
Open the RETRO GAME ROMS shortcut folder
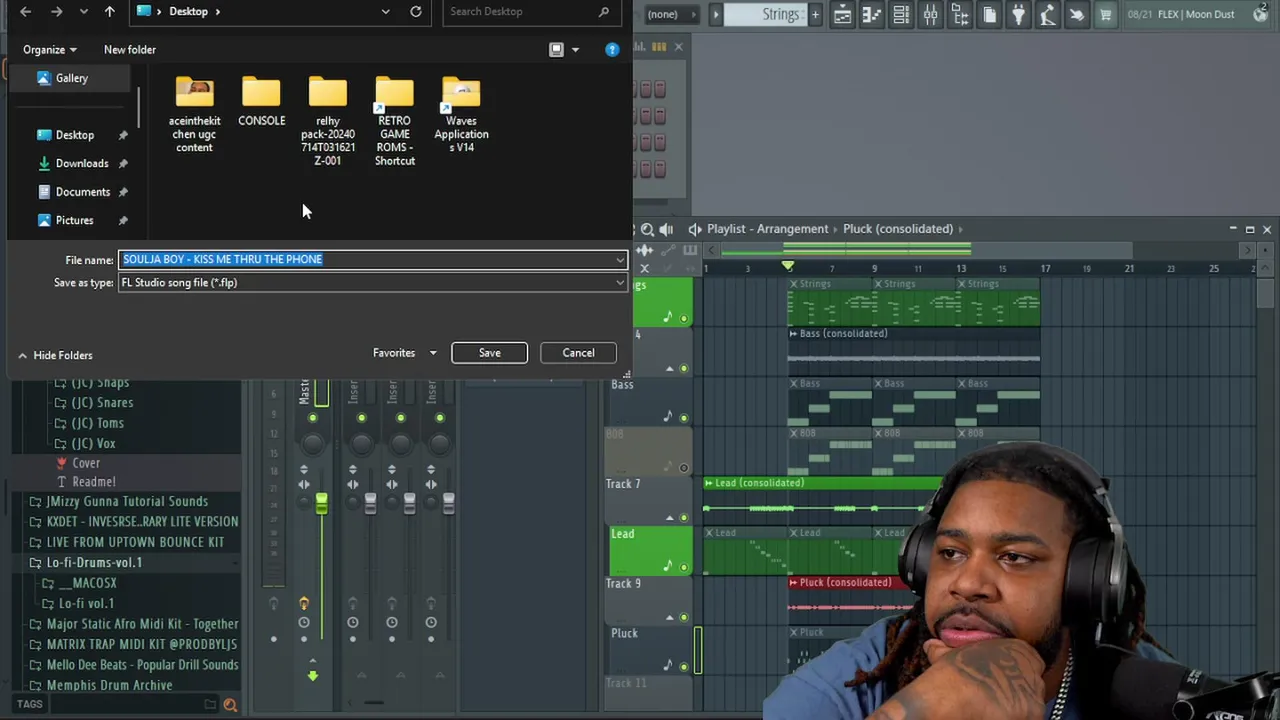[x=394, y=121]
